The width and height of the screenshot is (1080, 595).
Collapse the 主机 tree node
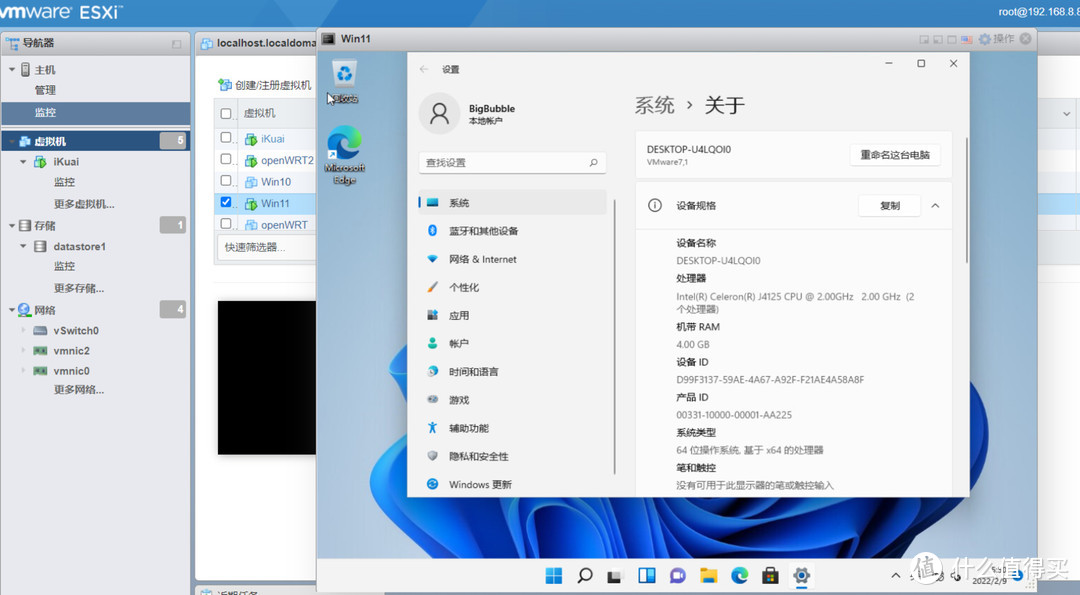12,70
